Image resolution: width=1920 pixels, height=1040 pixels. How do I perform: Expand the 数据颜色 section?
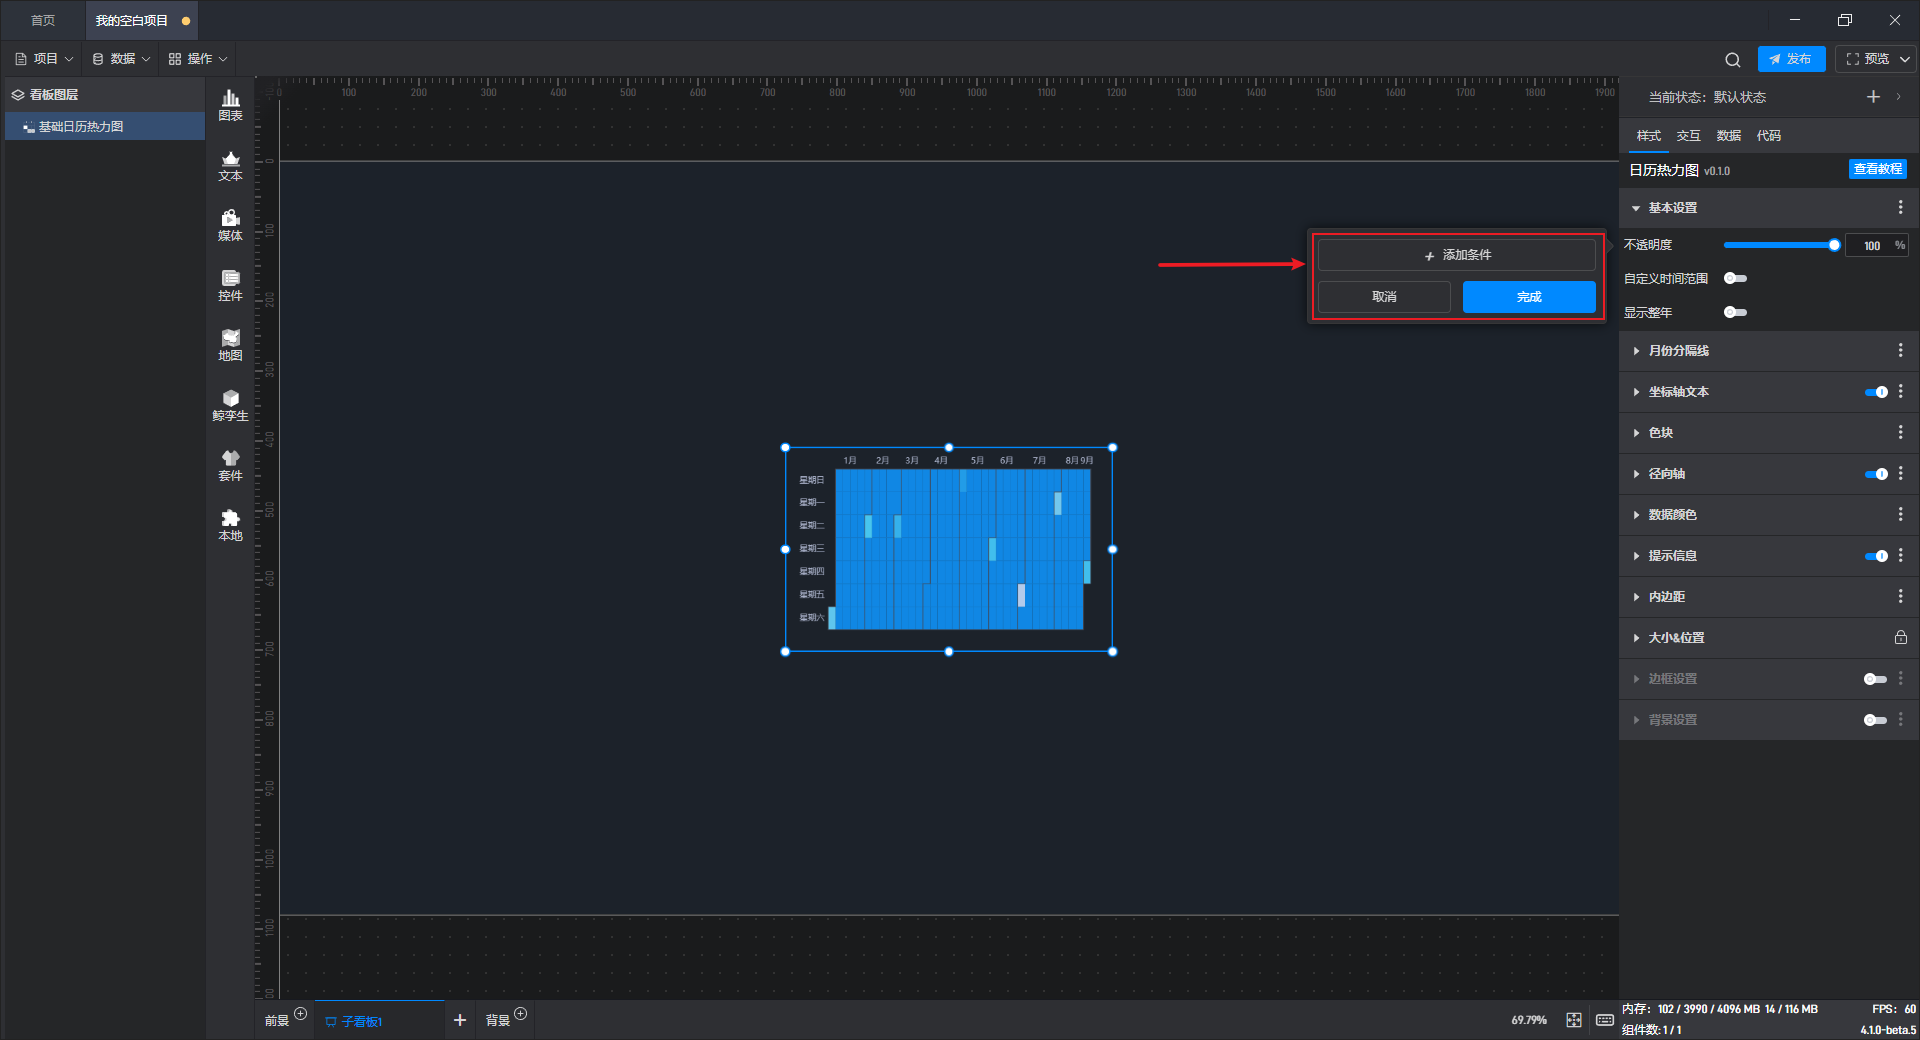(1636, 515)
